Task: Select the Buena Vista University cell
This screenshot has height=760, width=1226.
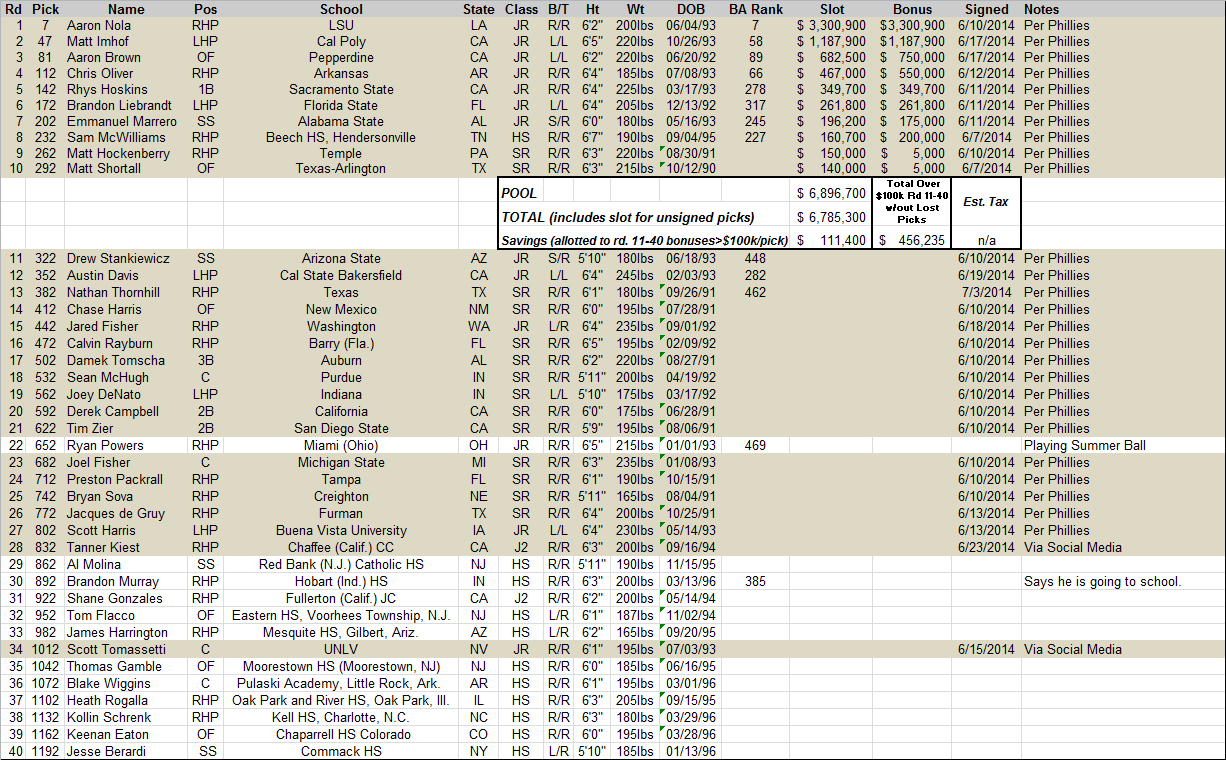Action: coord(341,530)
